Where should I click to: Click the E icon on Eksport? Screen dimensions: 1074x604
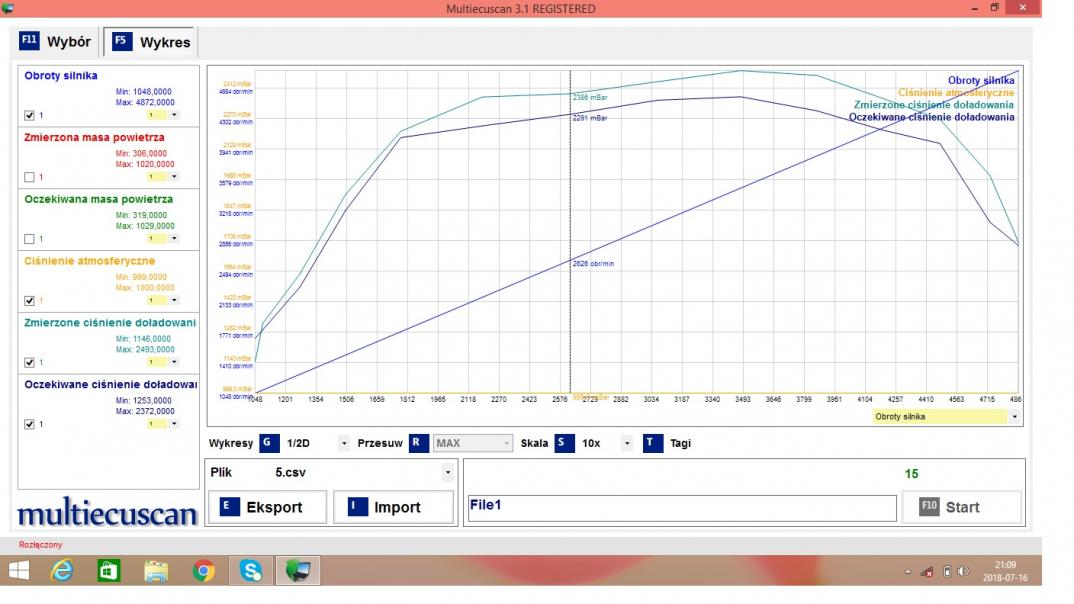[229, 507]
